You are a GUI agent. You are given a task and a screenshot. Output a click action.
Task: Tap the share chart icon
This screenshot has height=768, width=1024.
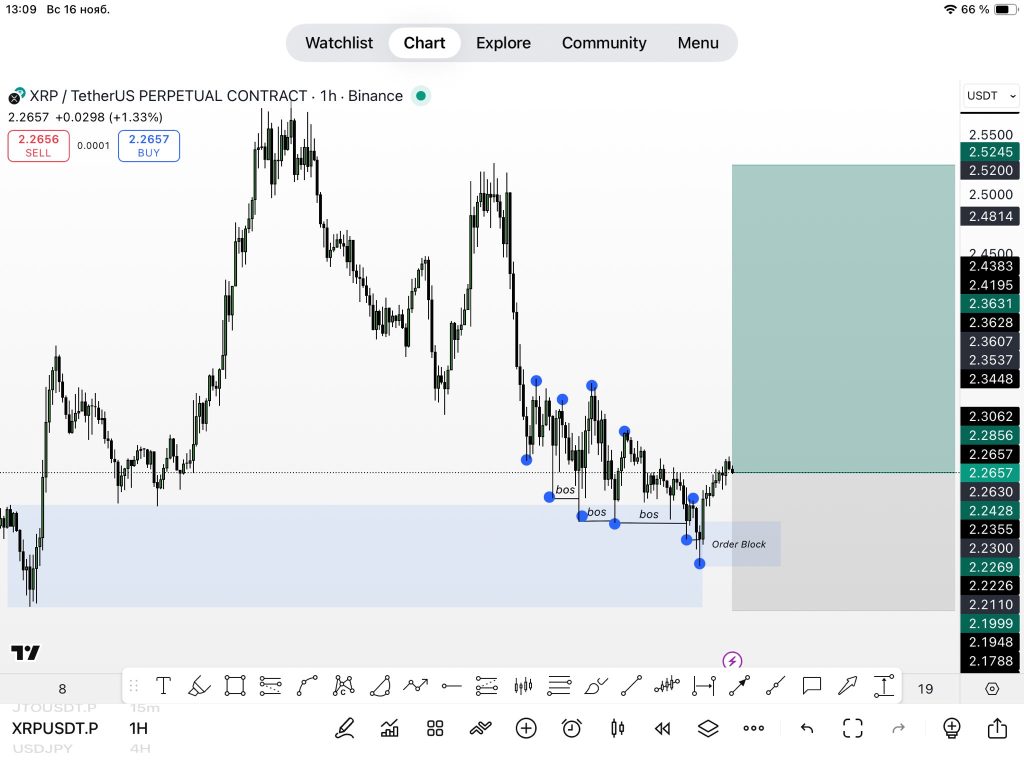[997, 728]
